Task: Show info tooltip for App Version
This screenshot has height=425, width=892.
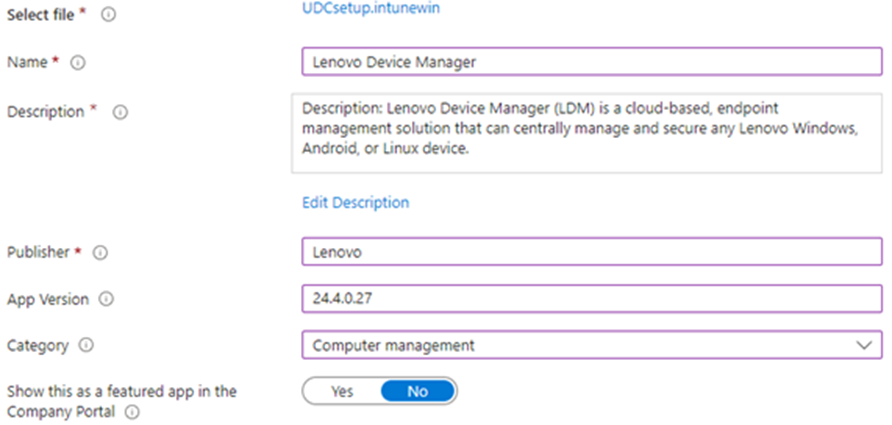Action: pos(106,299)
